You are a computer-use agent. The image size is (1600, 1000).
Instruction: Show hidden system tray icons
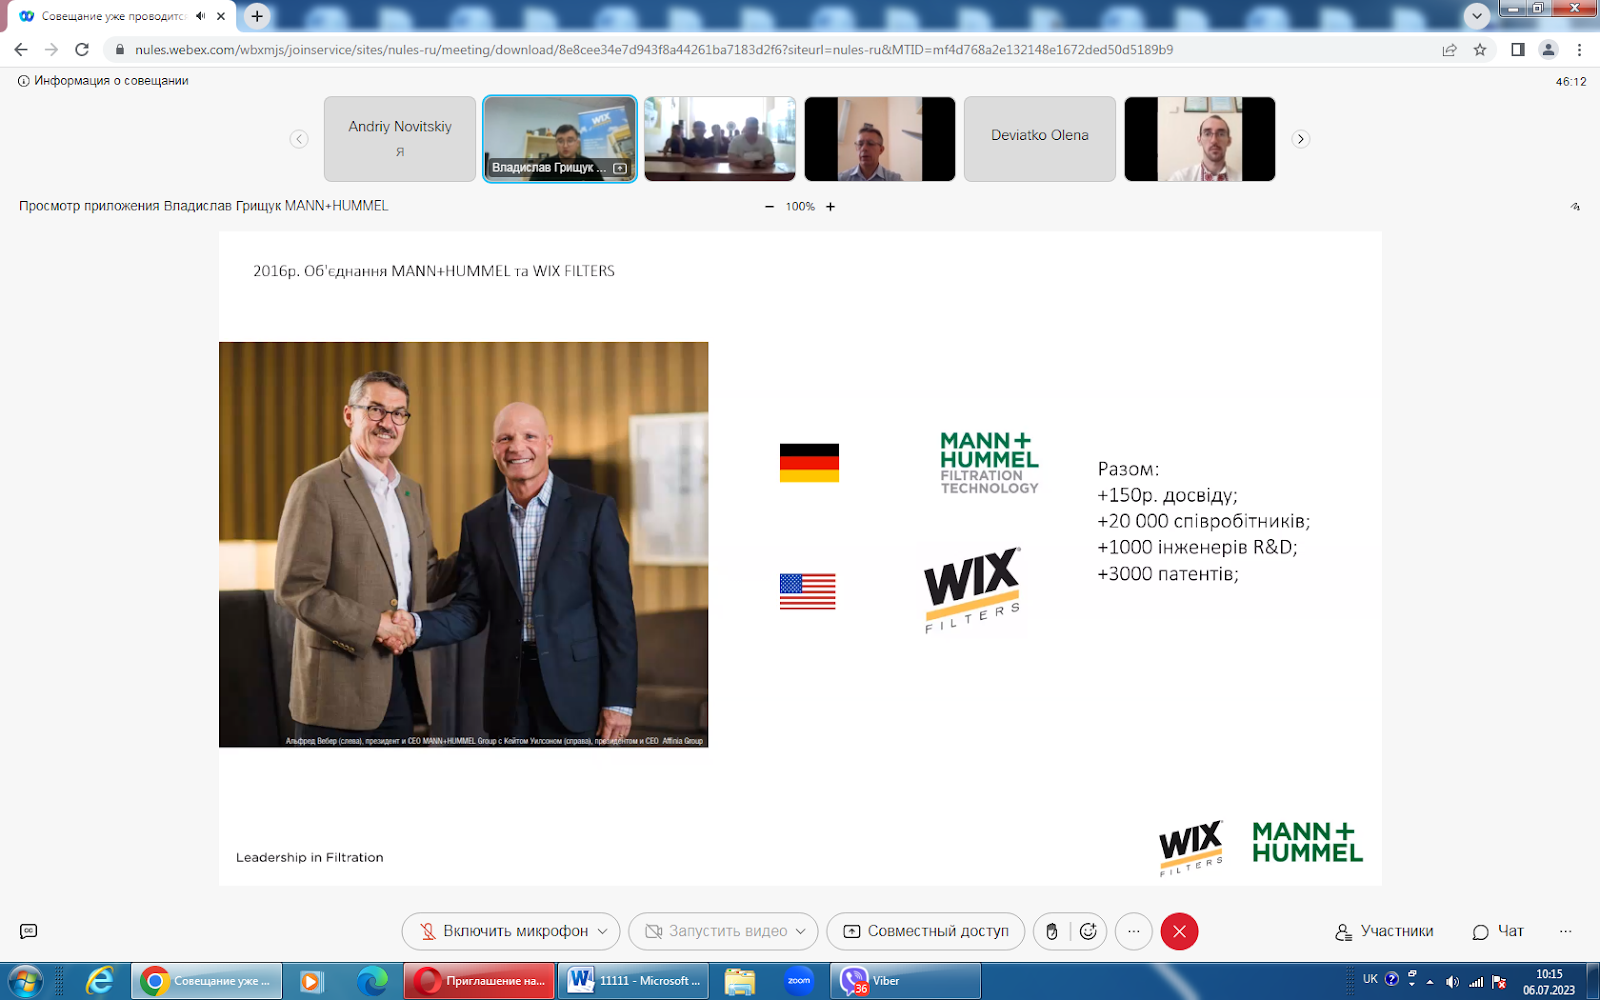1430,982
